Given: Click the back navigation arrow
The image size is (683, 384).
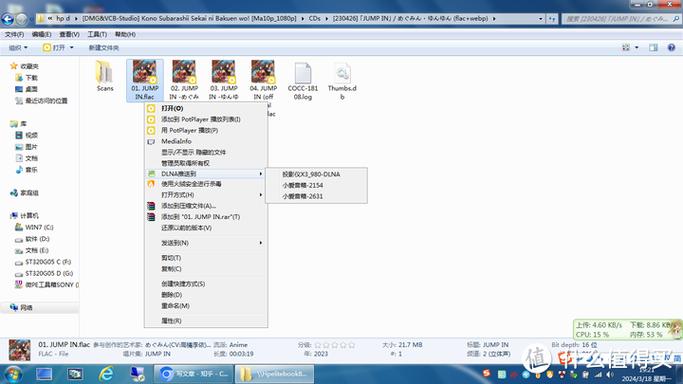Looking at the screenshot, I should [x=7, y=19].
